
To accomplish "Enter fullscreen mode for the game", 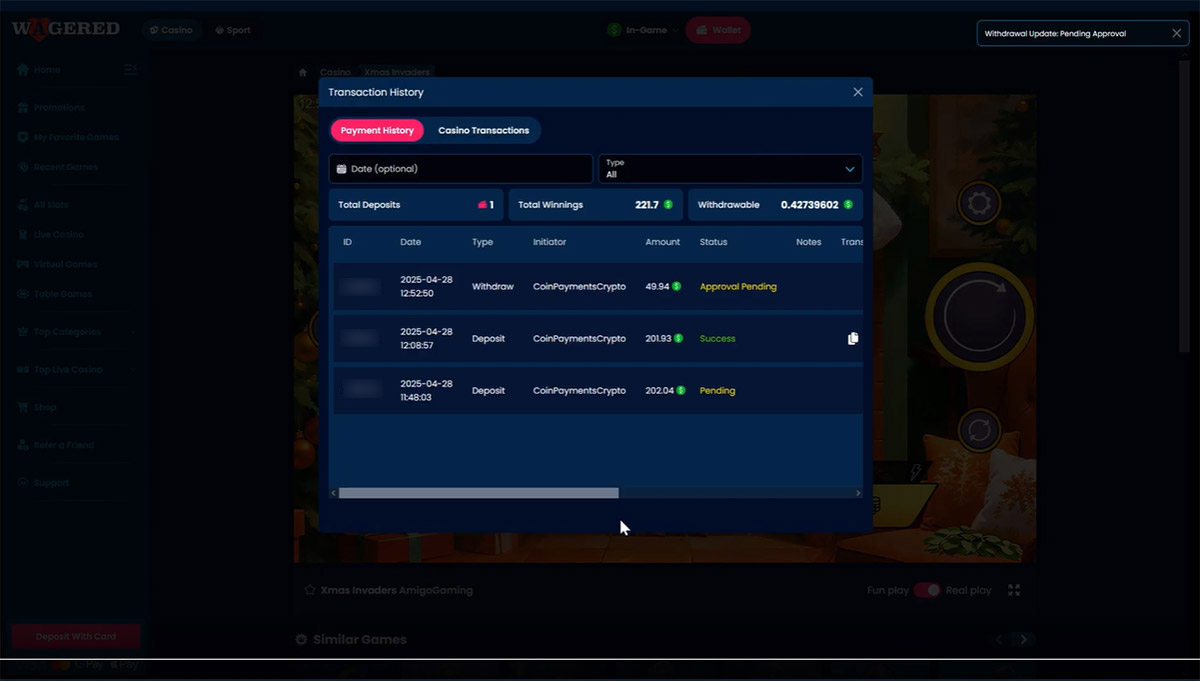I will tap(1014, 590).
